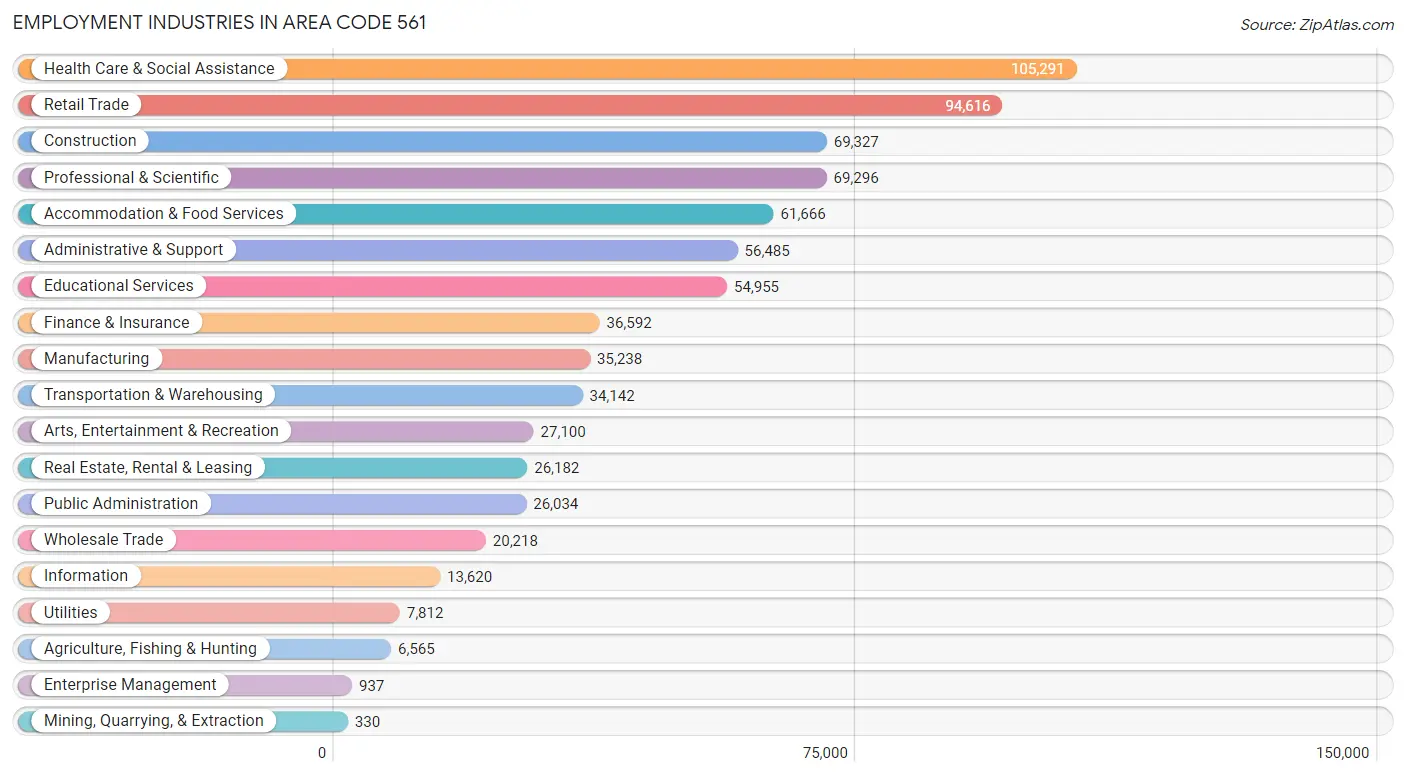Click the 27,100 value

[563, 432]
